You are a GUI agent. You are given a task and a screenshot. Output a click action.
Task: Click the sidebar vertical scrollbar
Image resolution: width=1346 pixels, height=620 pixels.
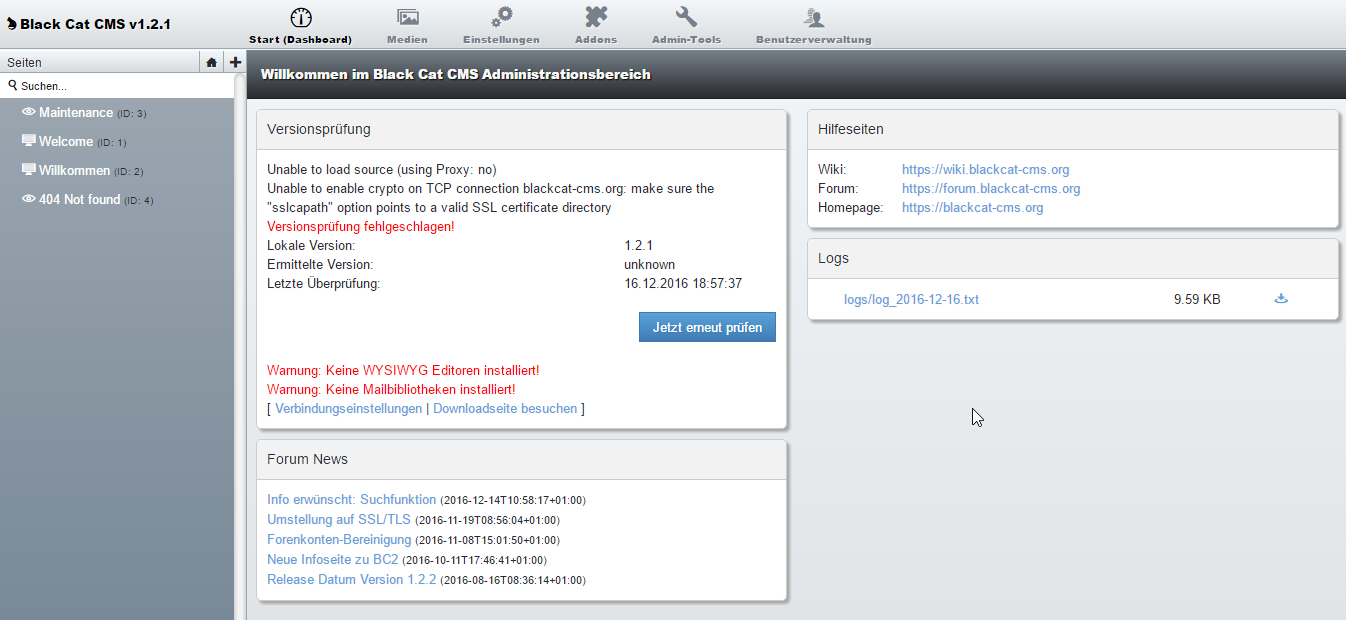(x=239, y=347)
